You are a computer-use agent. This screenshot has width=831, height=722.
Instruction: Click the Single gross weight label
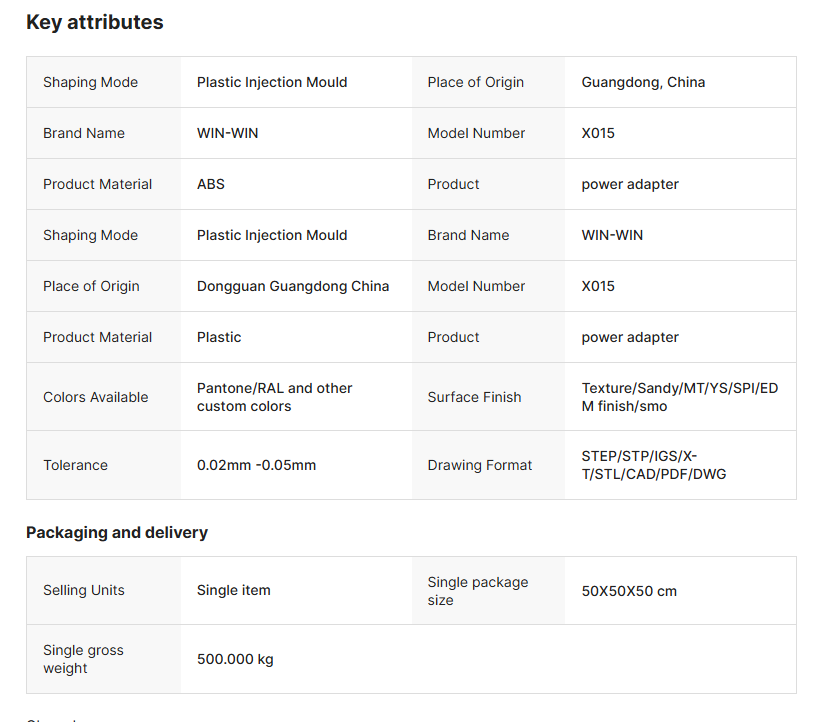click(83, 659)
